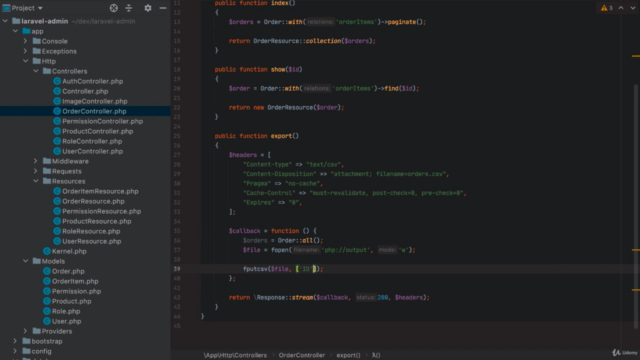The image size is (640, 360).
Task: Expand the Console folder
Action: (25, 41)
